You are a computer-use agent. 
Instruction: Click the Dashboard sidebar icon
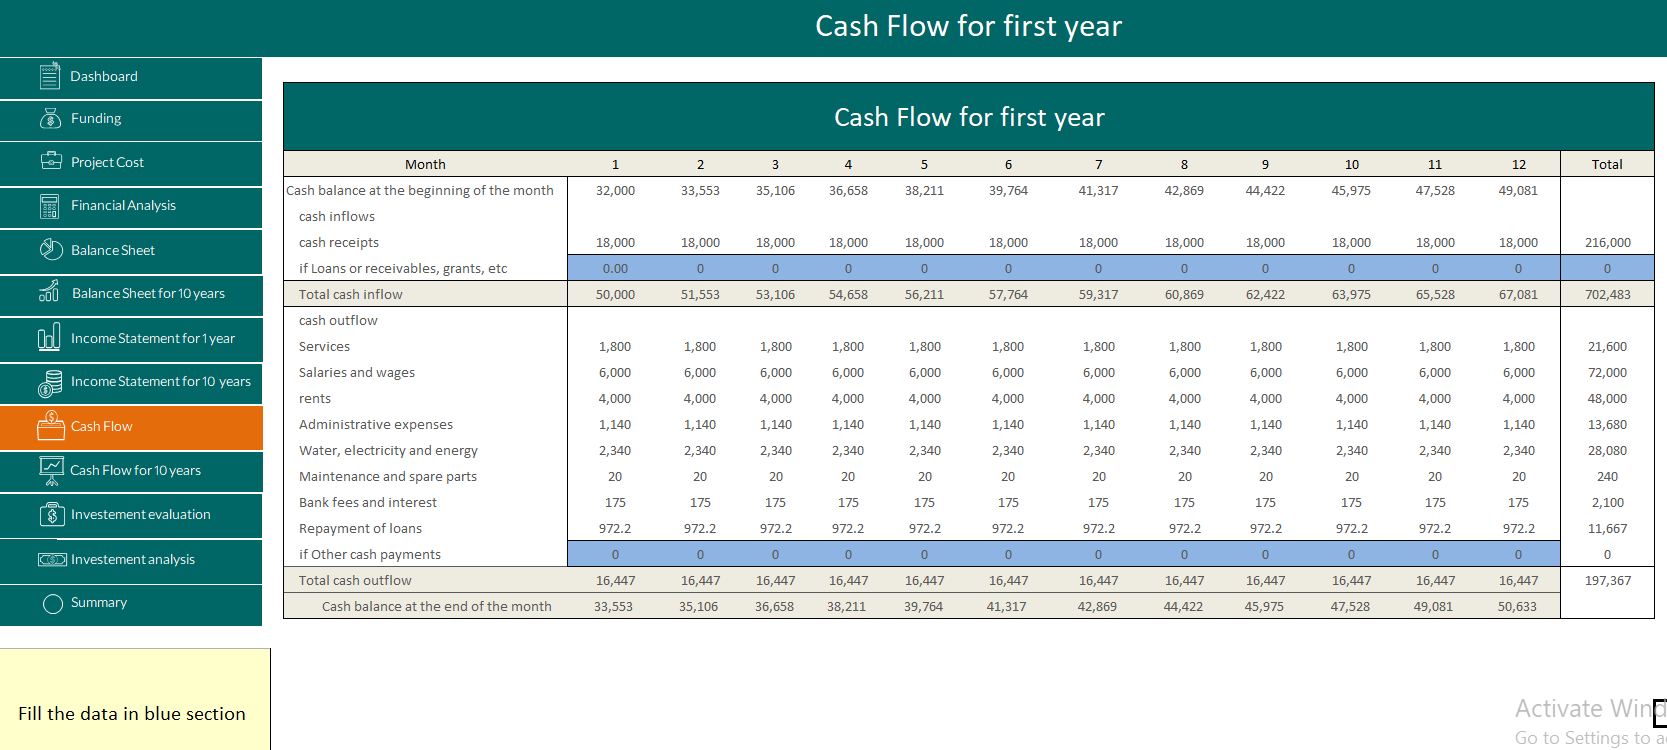pos(50,76)
